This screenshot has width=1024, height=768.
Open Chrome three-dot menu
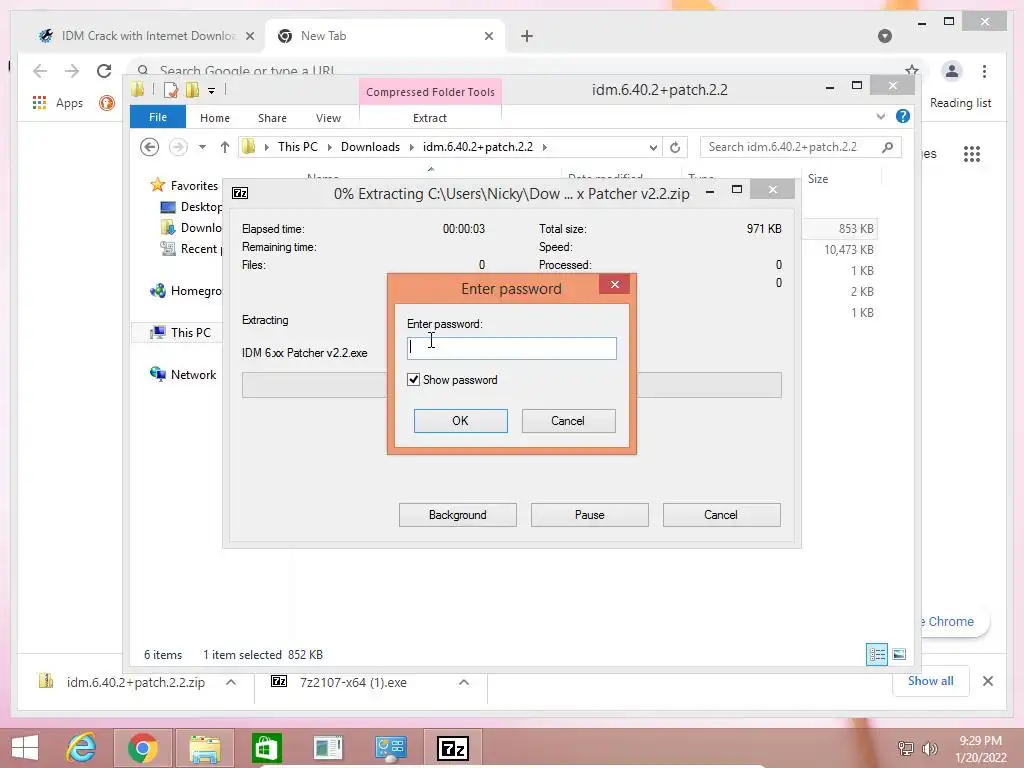coord(984,71)
